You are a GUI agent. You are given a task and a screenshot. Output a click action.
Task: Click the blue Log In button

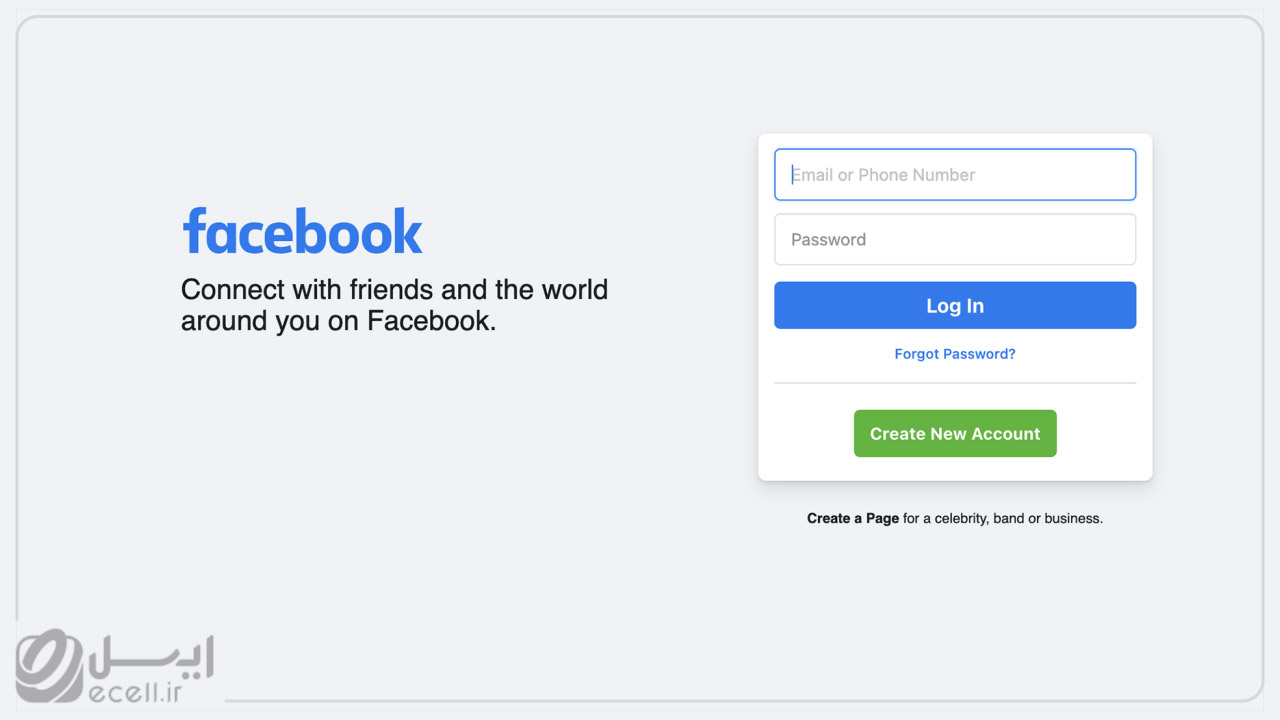click(955, 305)
